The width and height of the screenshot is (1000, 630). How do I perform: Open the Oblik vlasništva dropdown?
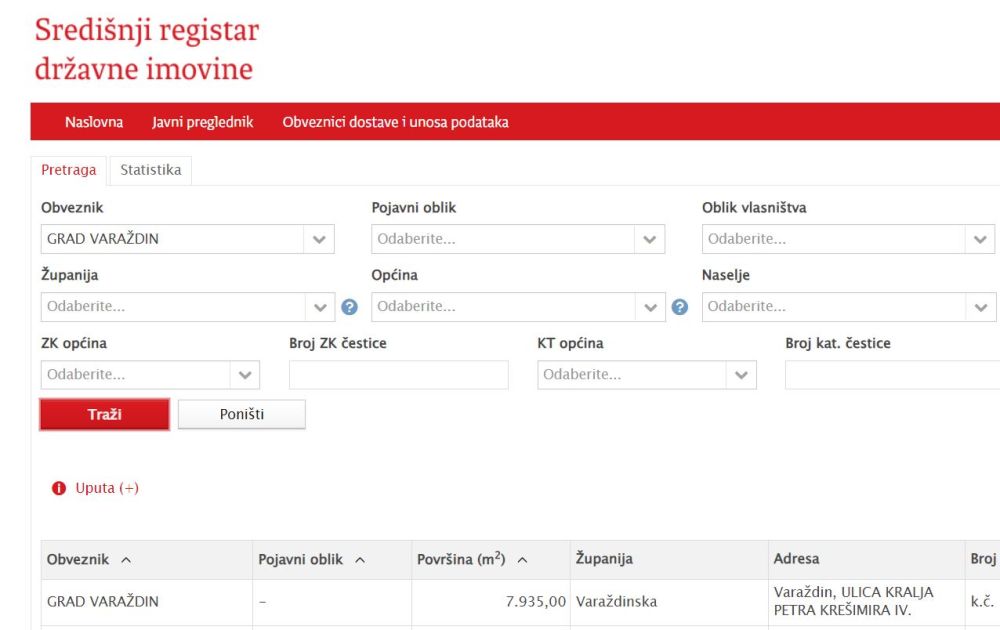click(980, 239)
